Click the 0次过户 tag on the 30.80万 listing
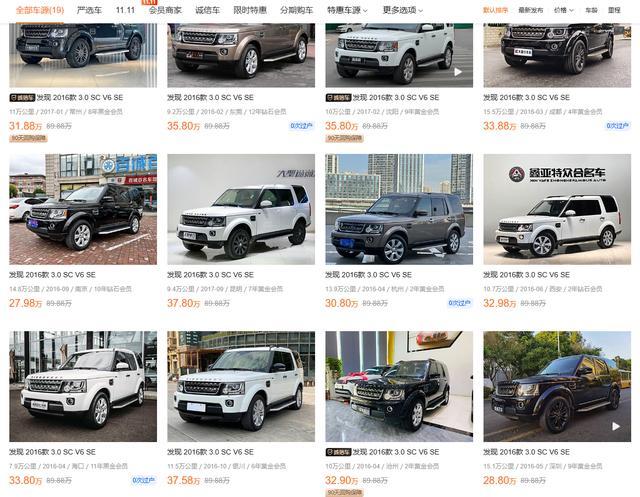This screenshot has height=497, width=640. coord(460,303)
